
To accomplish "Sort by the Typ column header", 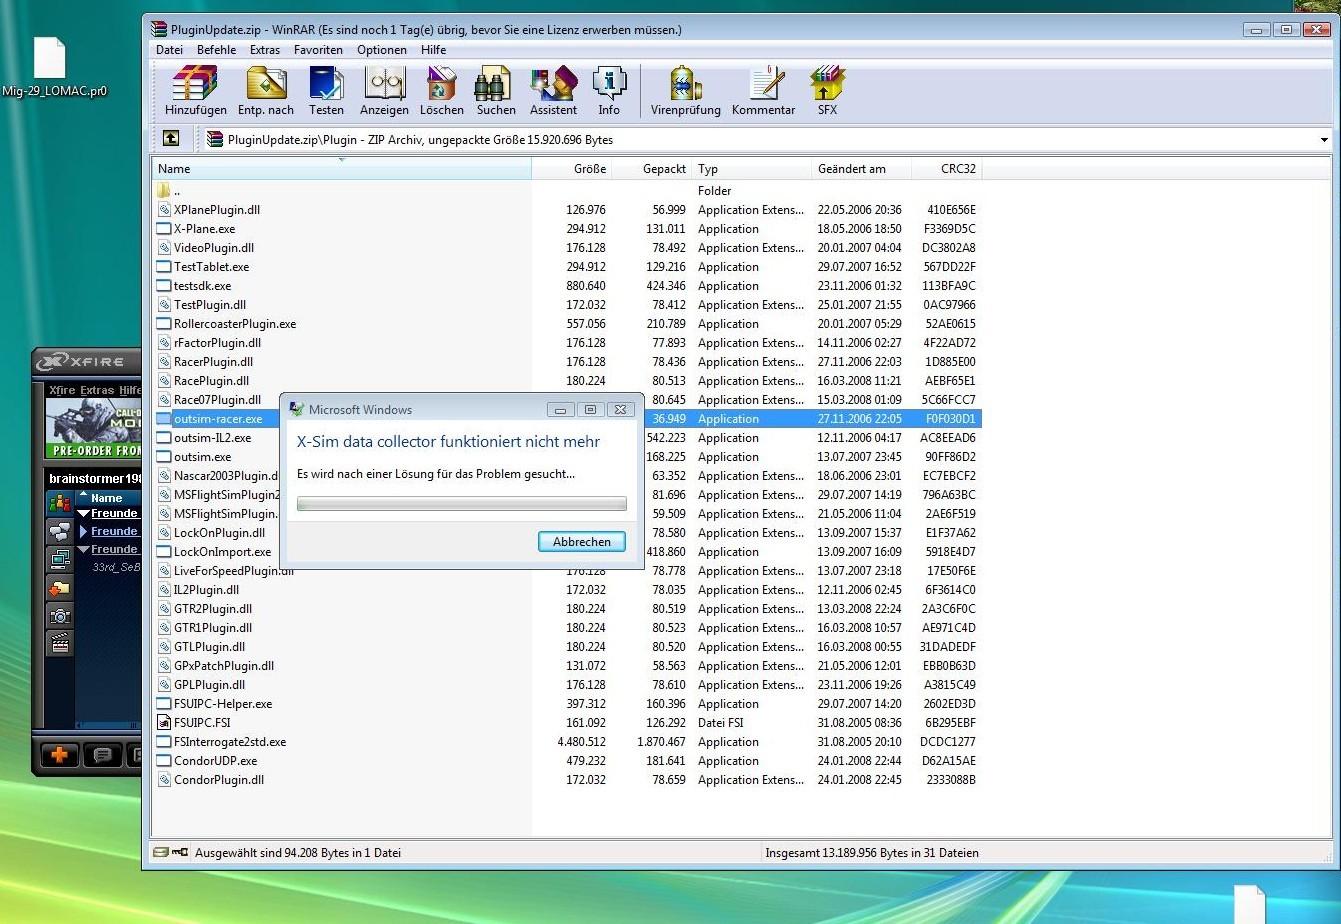I will (x=752, y=169).
